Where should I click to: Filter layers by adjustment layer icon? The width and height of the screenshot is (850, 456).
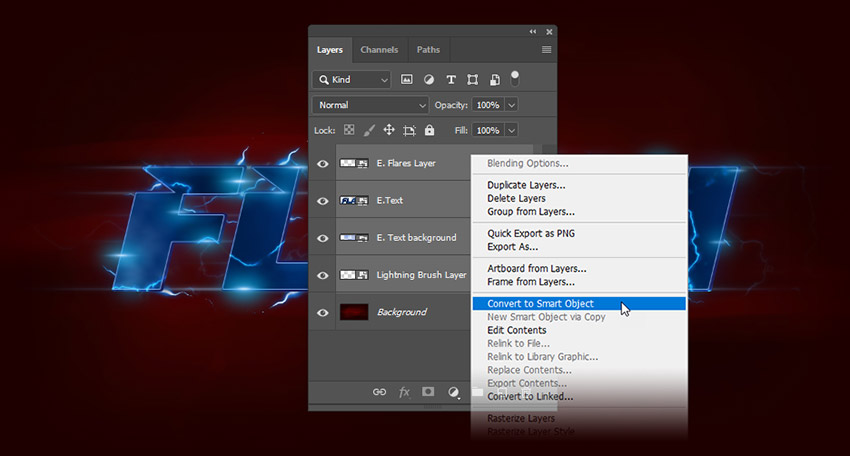click(429, 79)
